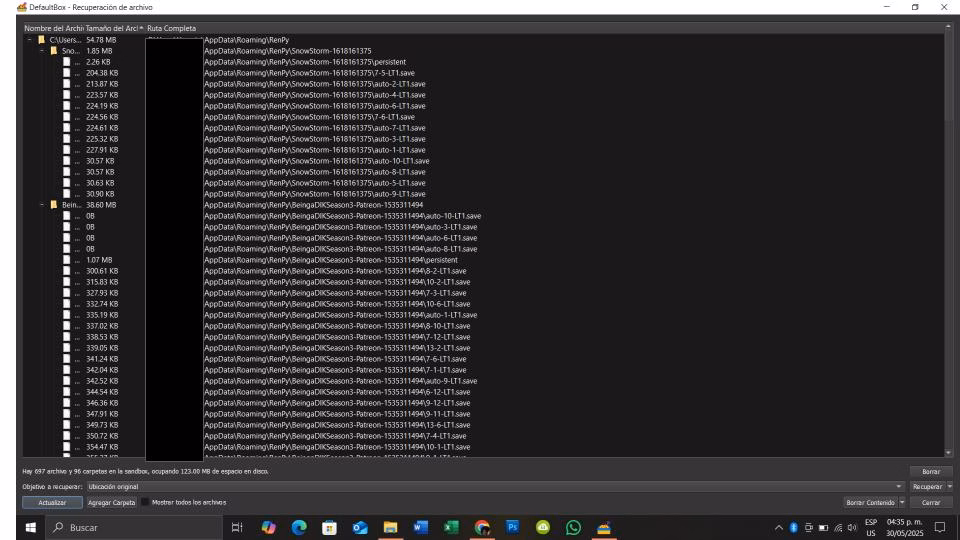Select the file icon of the 2.26 KB row
This screenshot has height=540, width=960.
pos(66,62)
